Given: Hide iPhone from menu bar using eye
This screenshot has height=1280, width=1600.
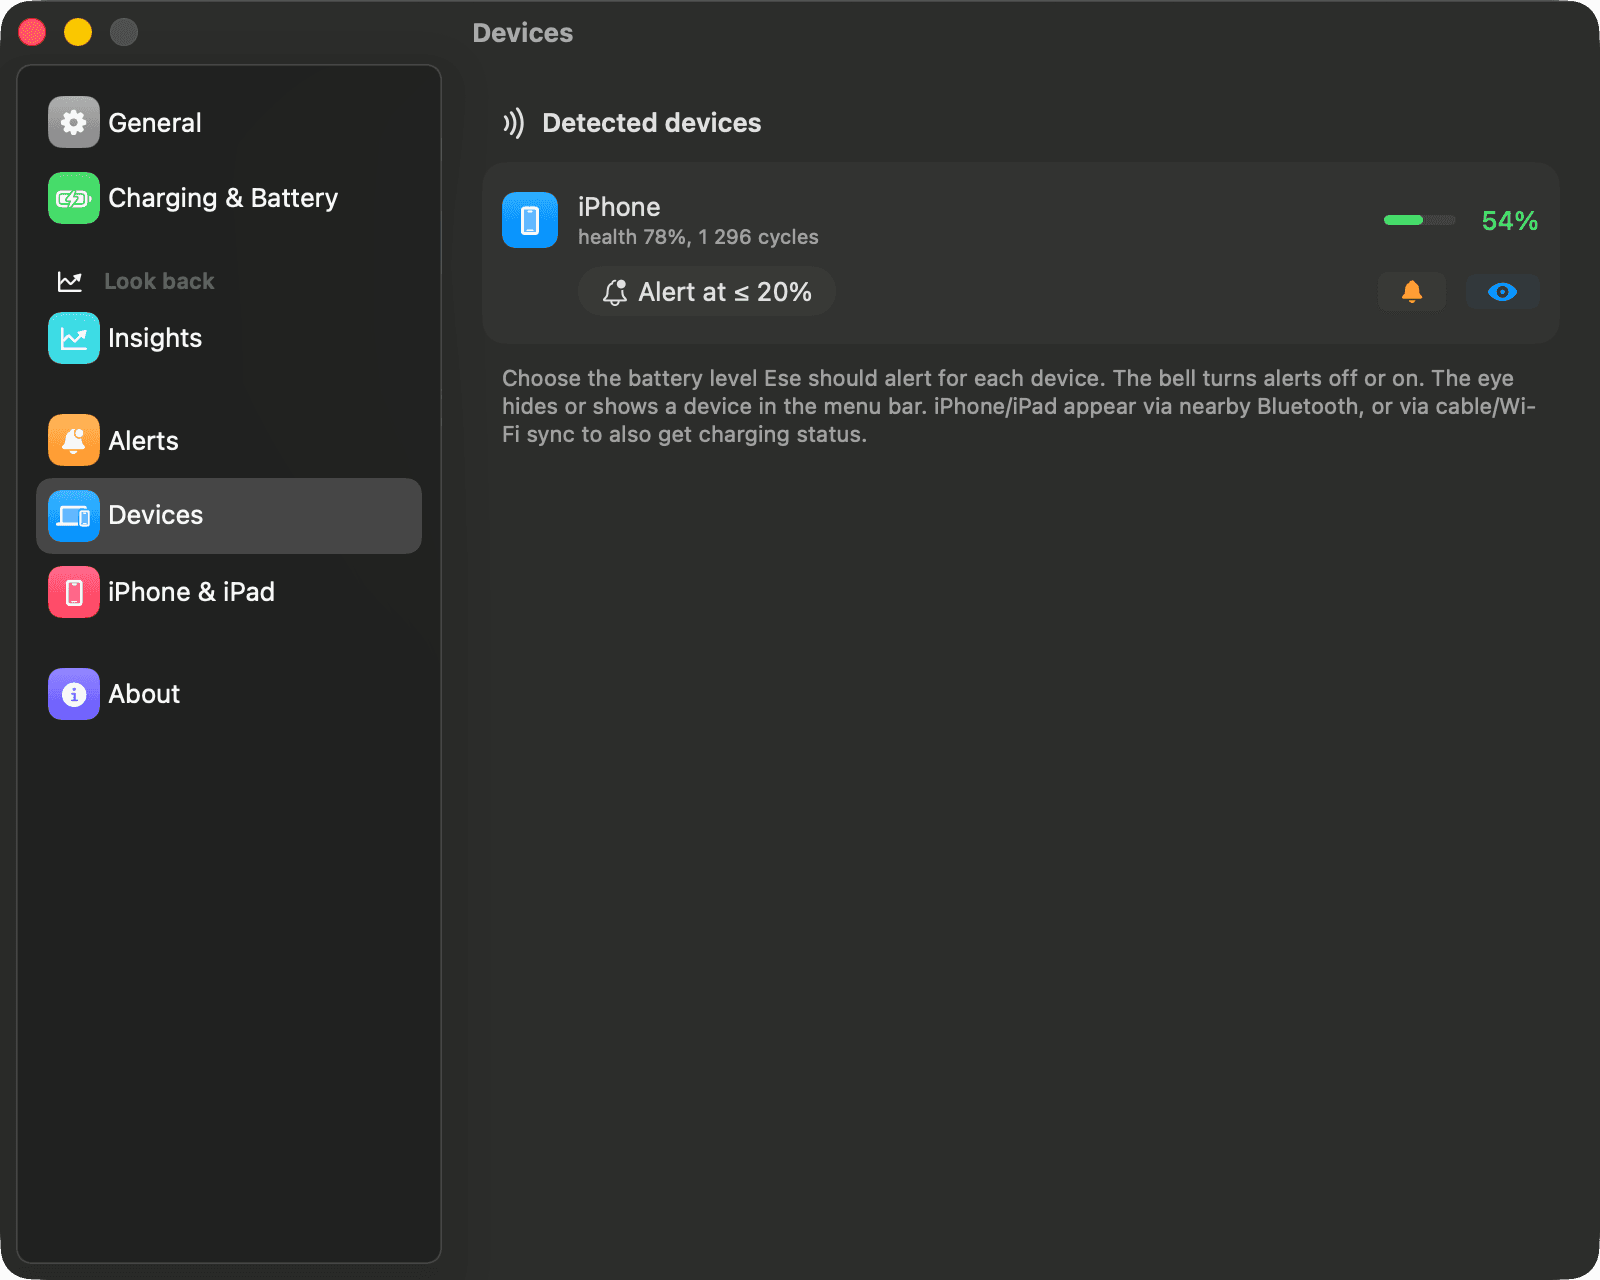Looking at the screenshot, I should [1502, 292].
